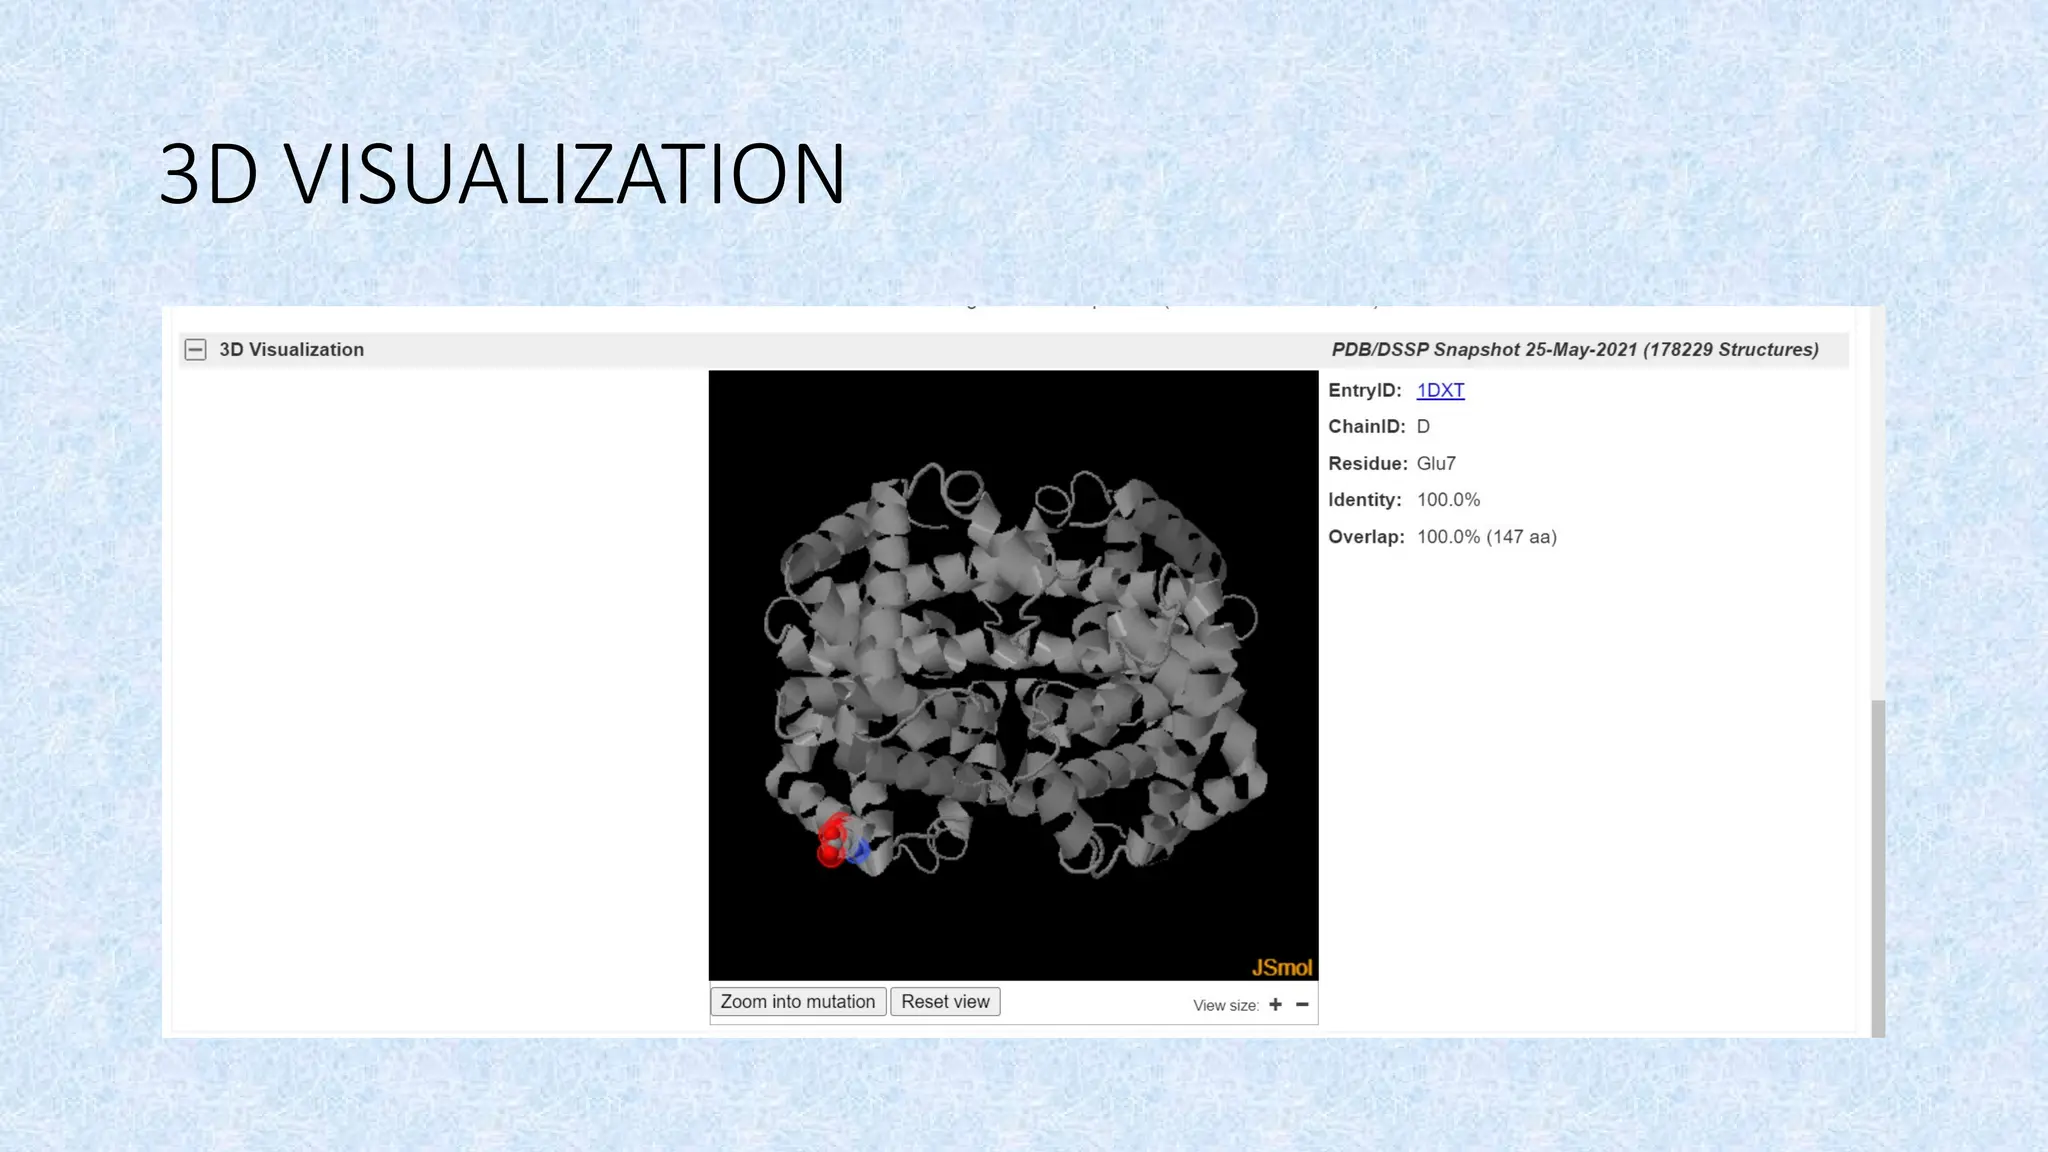Screen dimensions: 2048x1152
Task: Decrease view size with minus icon
Action: click(1302, 1004)
